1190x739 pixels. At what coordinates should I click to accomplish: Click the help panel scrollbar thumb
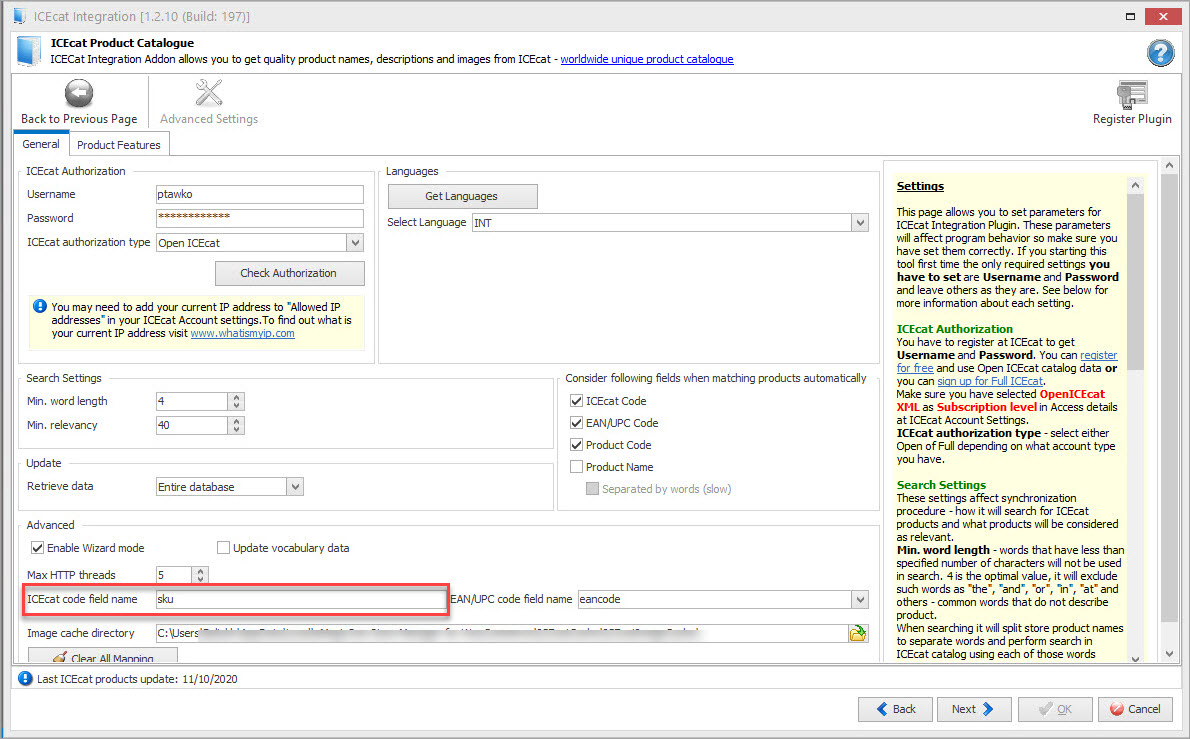coord(1135,282)
